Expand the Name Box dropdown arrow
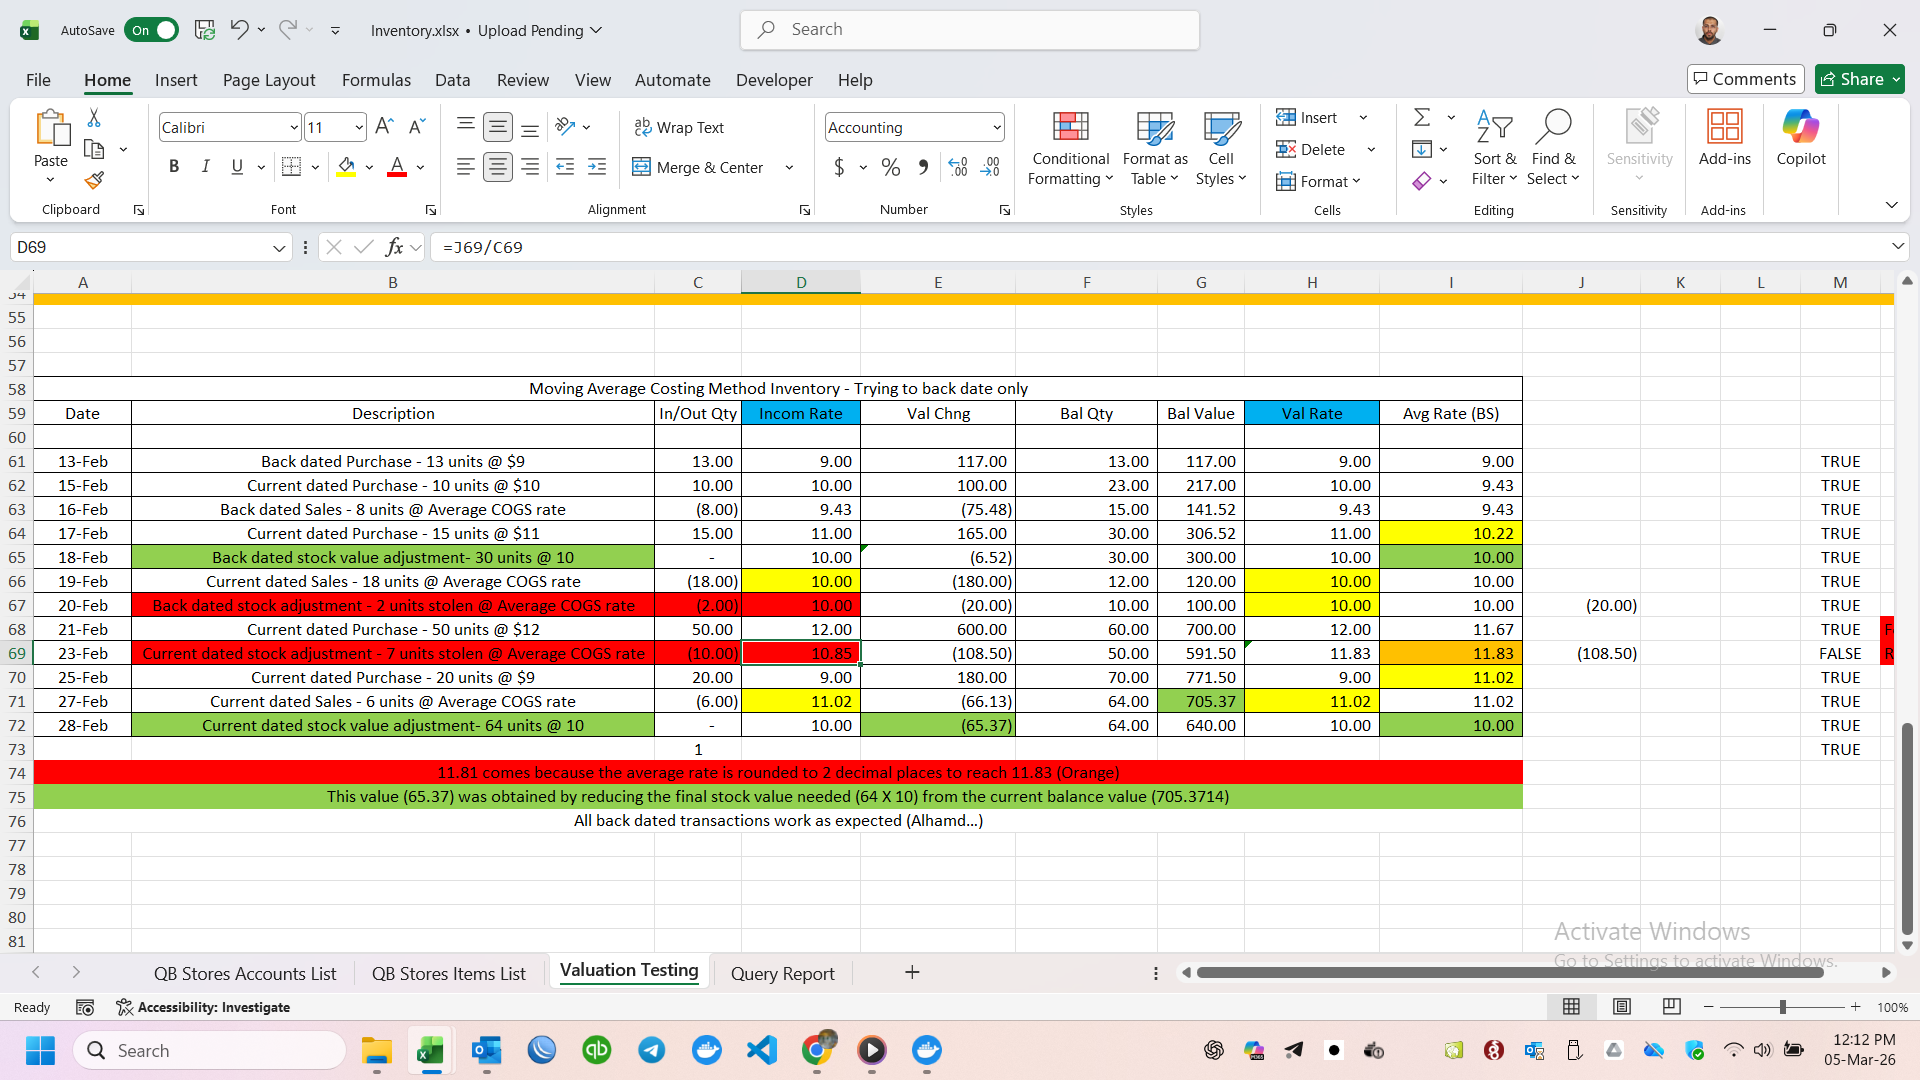1920x1080 pixels. (279, 247)
